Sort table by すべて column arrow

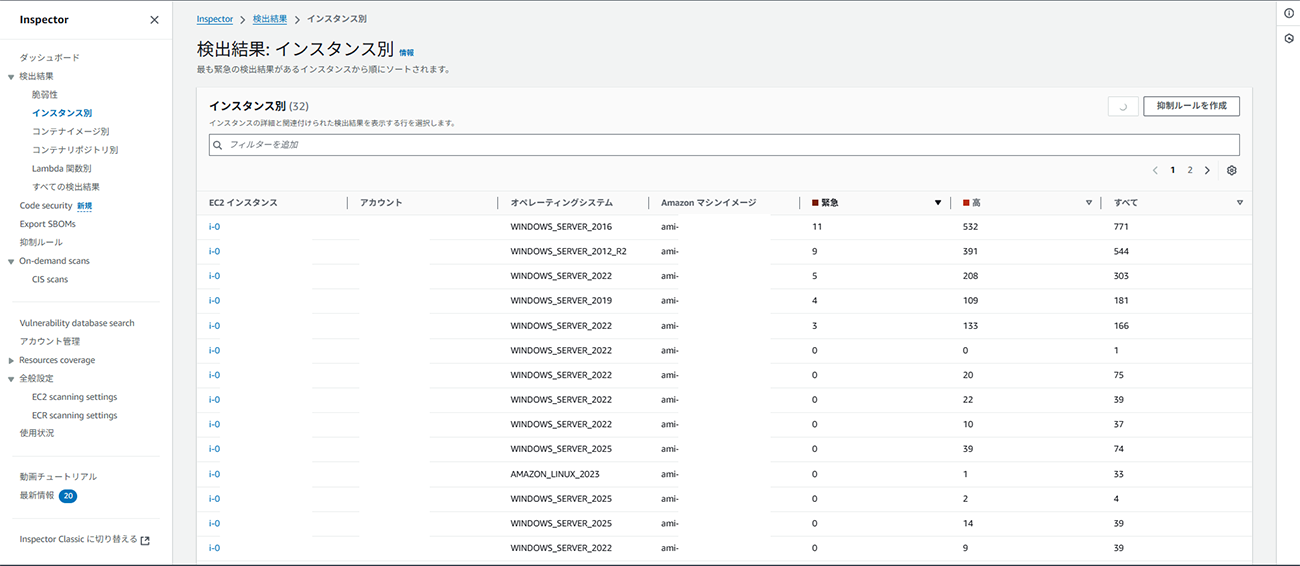(x=1240, y=203)
